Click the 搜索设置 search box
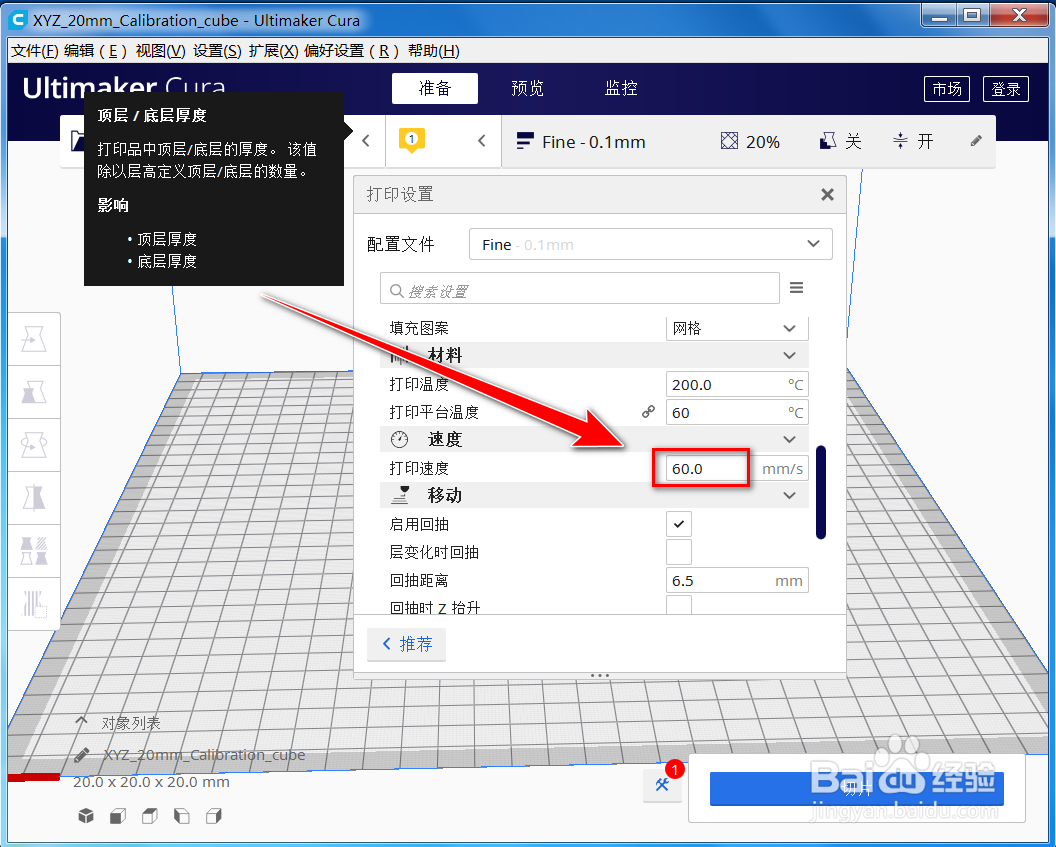This screenshot has height=847, width=1056. 580,289
